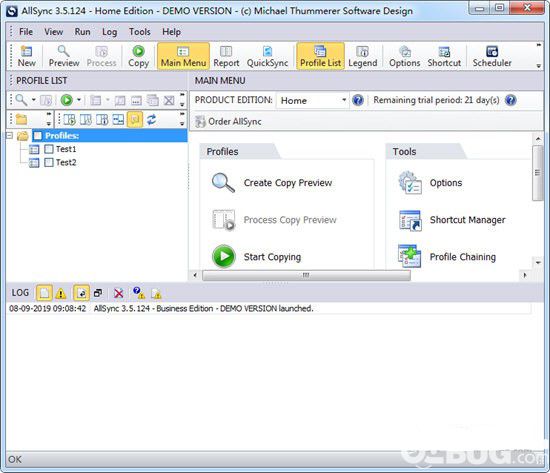The height and width of the screenshot is (473, 550).
Task: Check the Test1 profile checkbox
Action: (49, 149)
